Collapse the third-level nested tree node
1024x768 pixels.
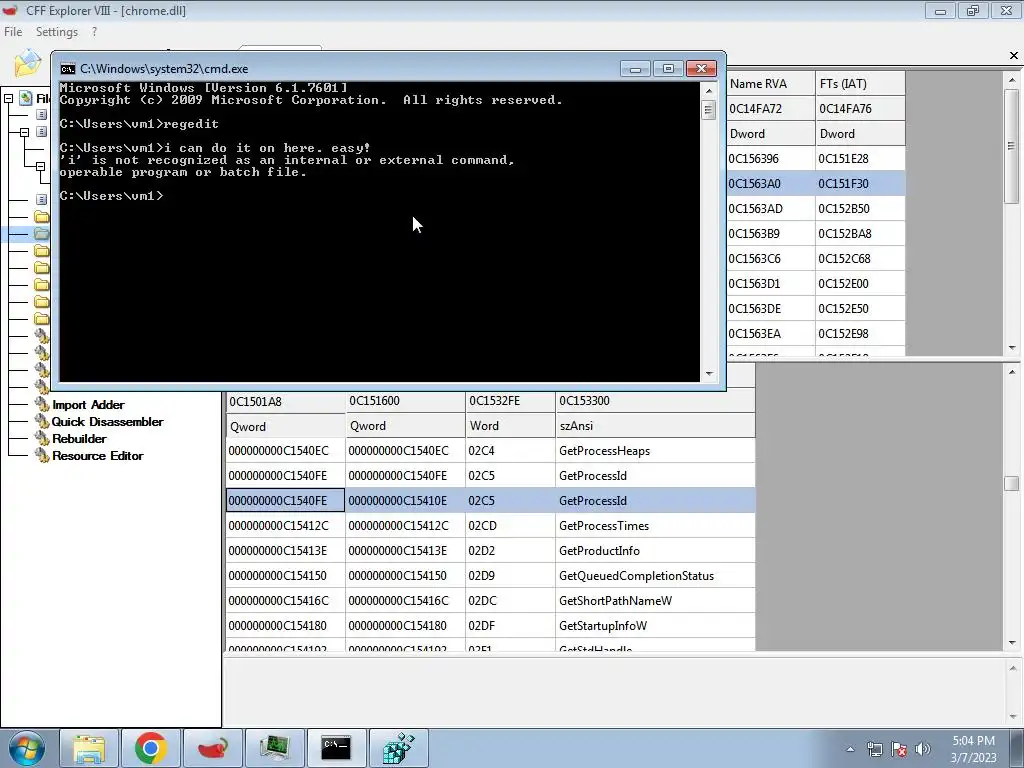[40, 166]
